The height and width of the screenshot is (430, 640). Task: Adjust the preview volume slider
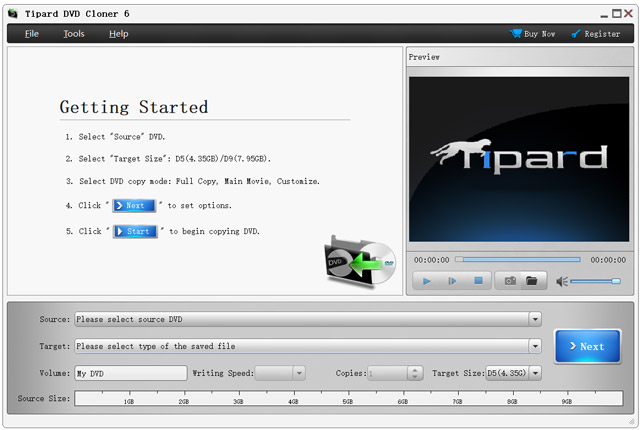pos(596,281)
